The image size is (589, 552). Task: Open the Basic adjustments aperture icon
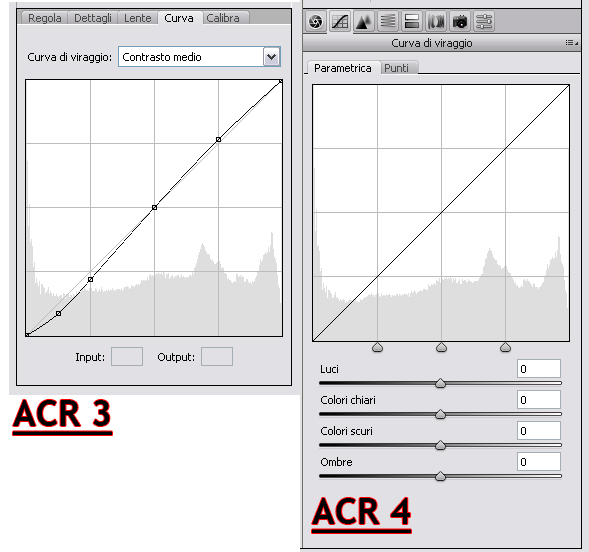(316, 21)
